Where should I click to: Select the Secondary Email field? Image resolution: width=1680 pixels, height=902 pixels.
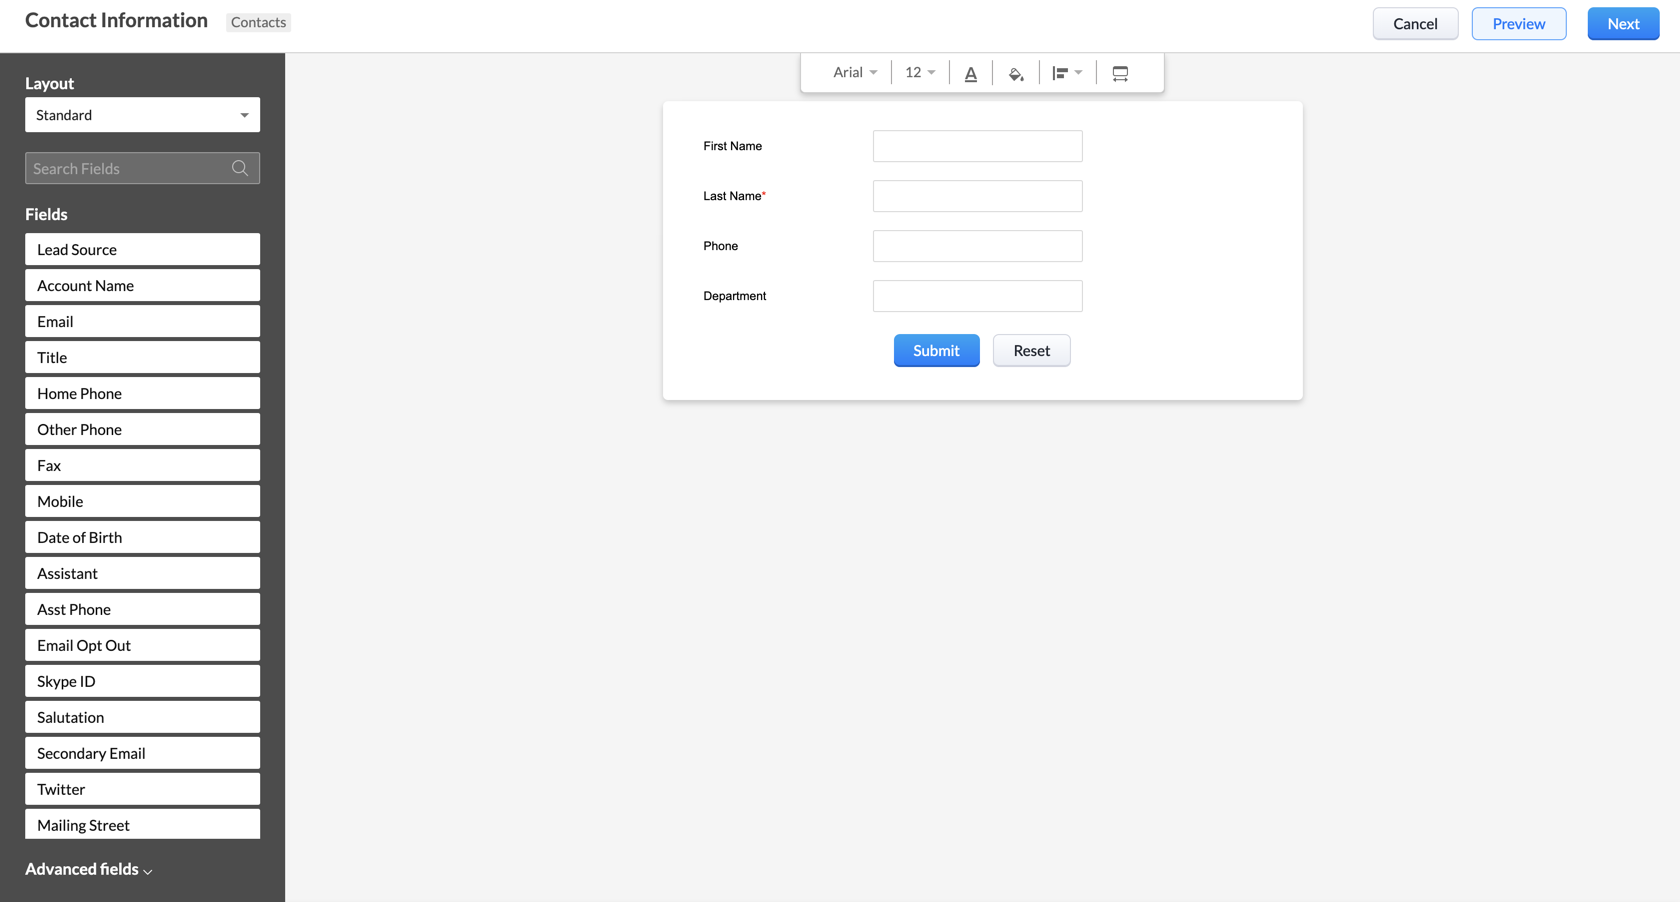[x=142, y=753]
